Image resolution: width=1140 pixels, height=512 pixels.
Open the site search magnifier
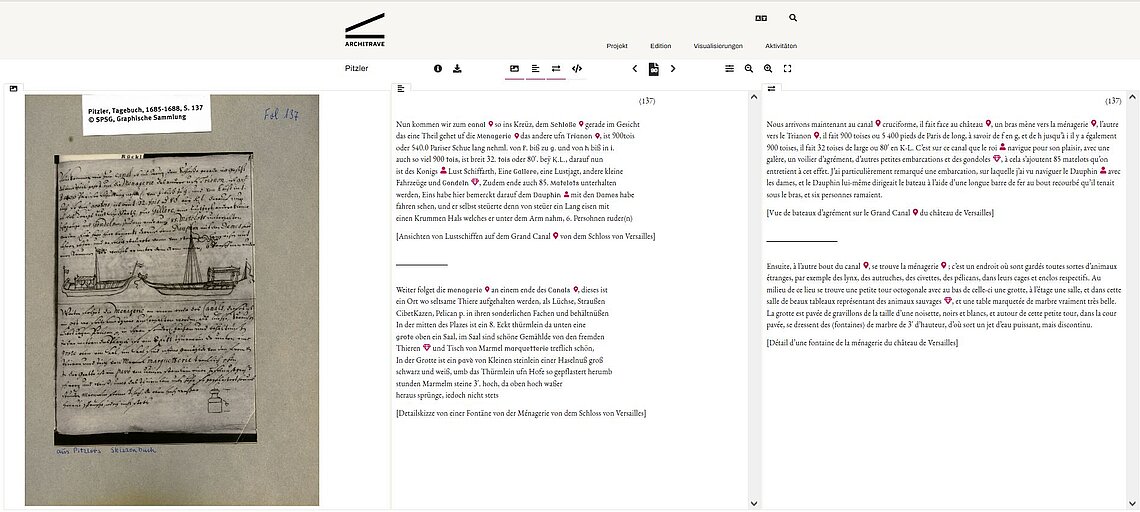tap(793, 18)
